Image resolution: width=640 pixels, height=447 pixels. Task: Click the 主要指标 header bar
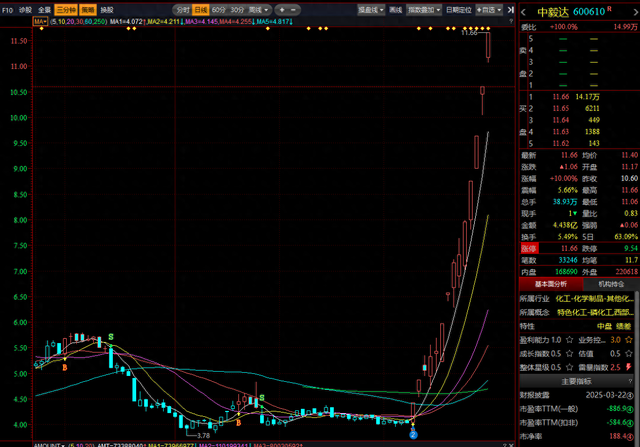tap(576, 381)
